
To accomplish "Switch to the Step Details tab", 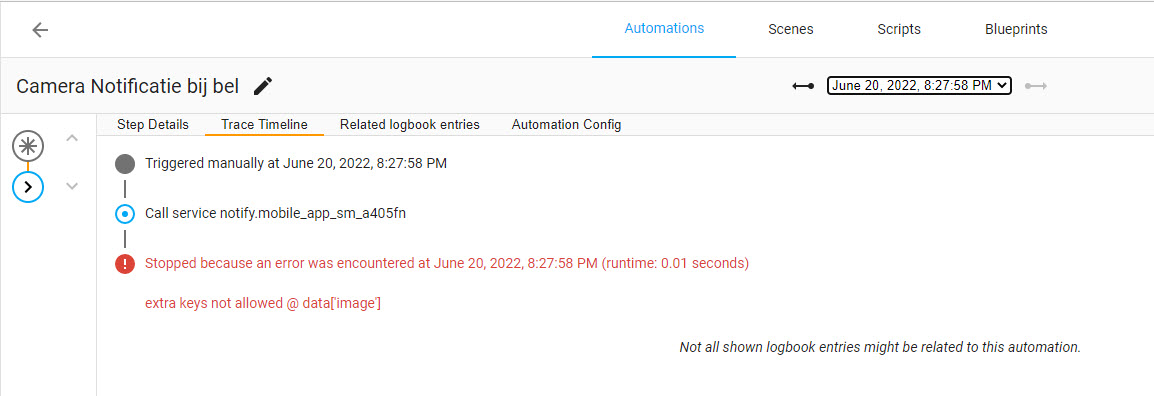I will (x=152, y=124).
